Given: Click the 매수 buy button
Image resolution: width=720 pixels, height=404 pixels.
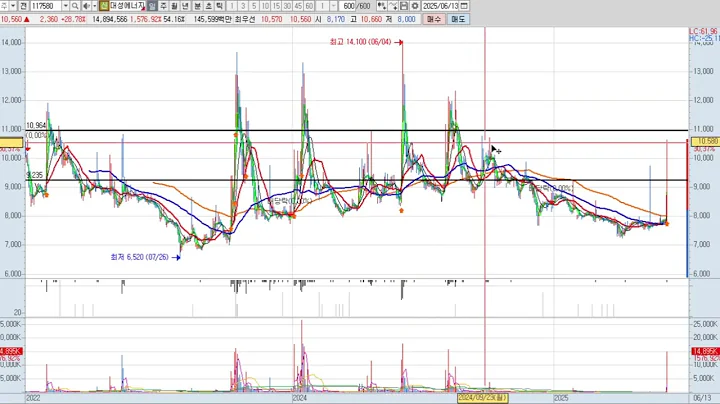Looking at the screenshot, I should point(434,19).
